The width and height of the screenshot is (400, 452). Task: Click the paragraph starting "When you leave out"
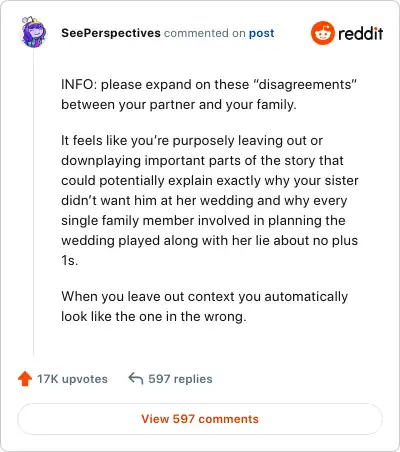(204, 306)
